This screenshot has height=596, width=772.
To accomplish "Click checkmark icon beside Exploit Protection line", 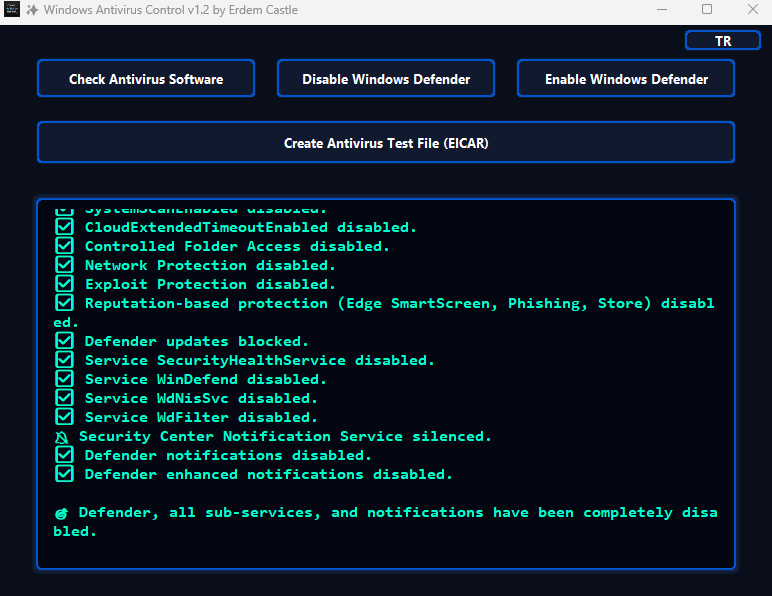I will tap(64, 284).
